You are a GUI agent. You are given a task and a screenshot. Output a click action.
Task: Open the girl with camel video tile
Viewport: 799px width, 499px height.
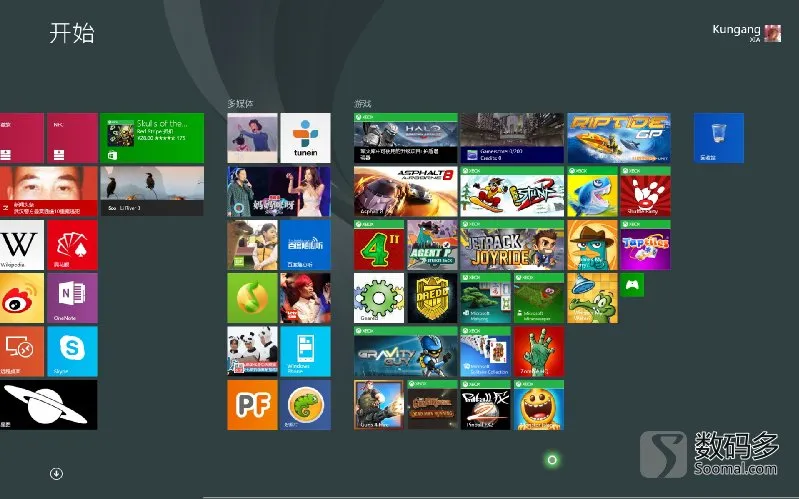point(252,245)
